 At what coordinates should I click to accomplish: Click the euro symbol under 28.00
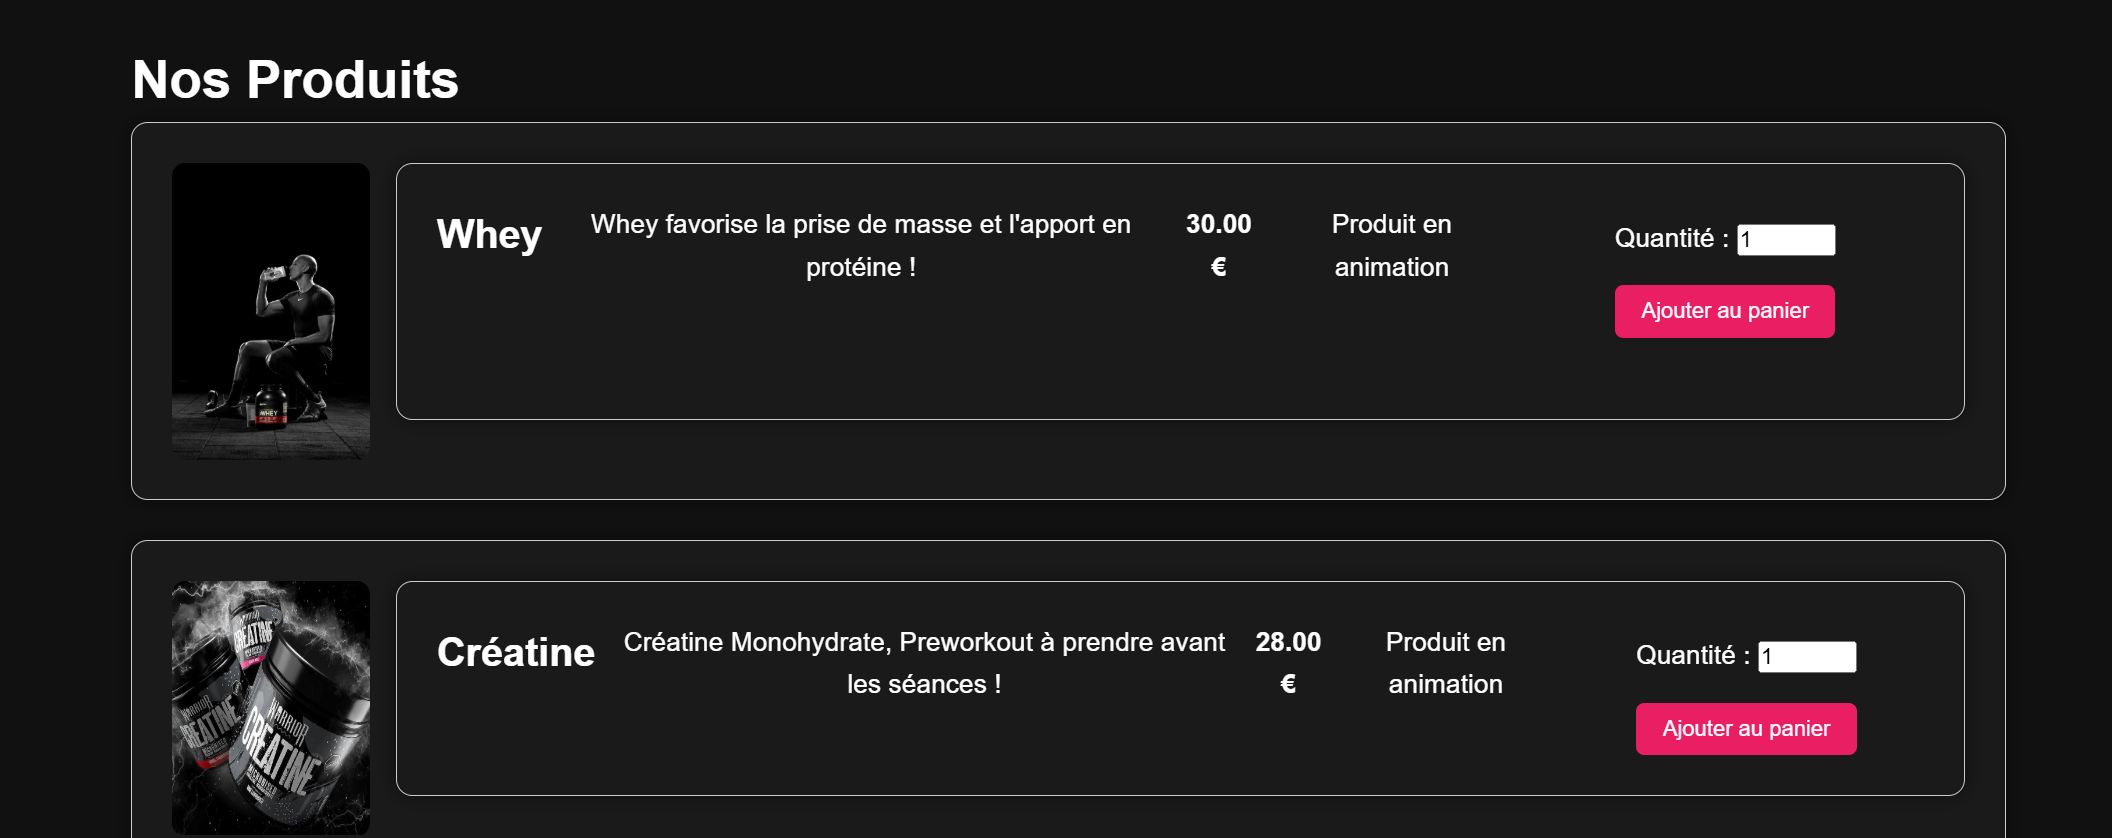pos(1288,684)
